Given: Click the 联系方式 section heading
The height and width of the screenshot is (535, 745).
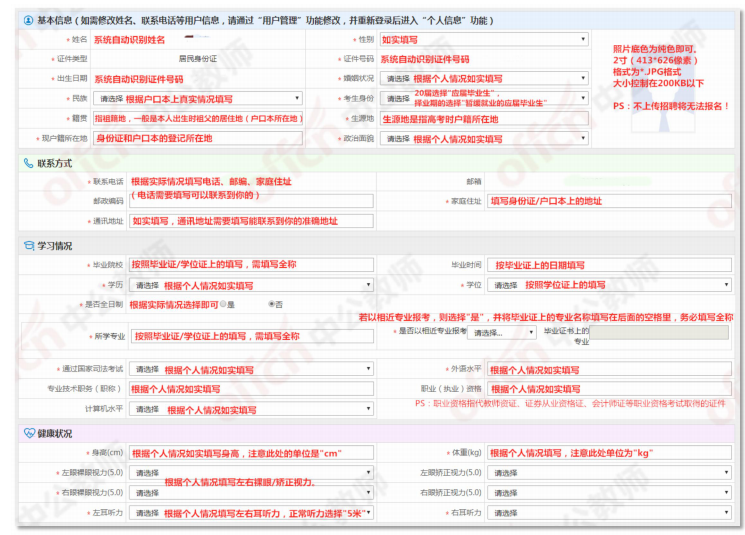Looking at the screenshot, I should click(55, 163).
